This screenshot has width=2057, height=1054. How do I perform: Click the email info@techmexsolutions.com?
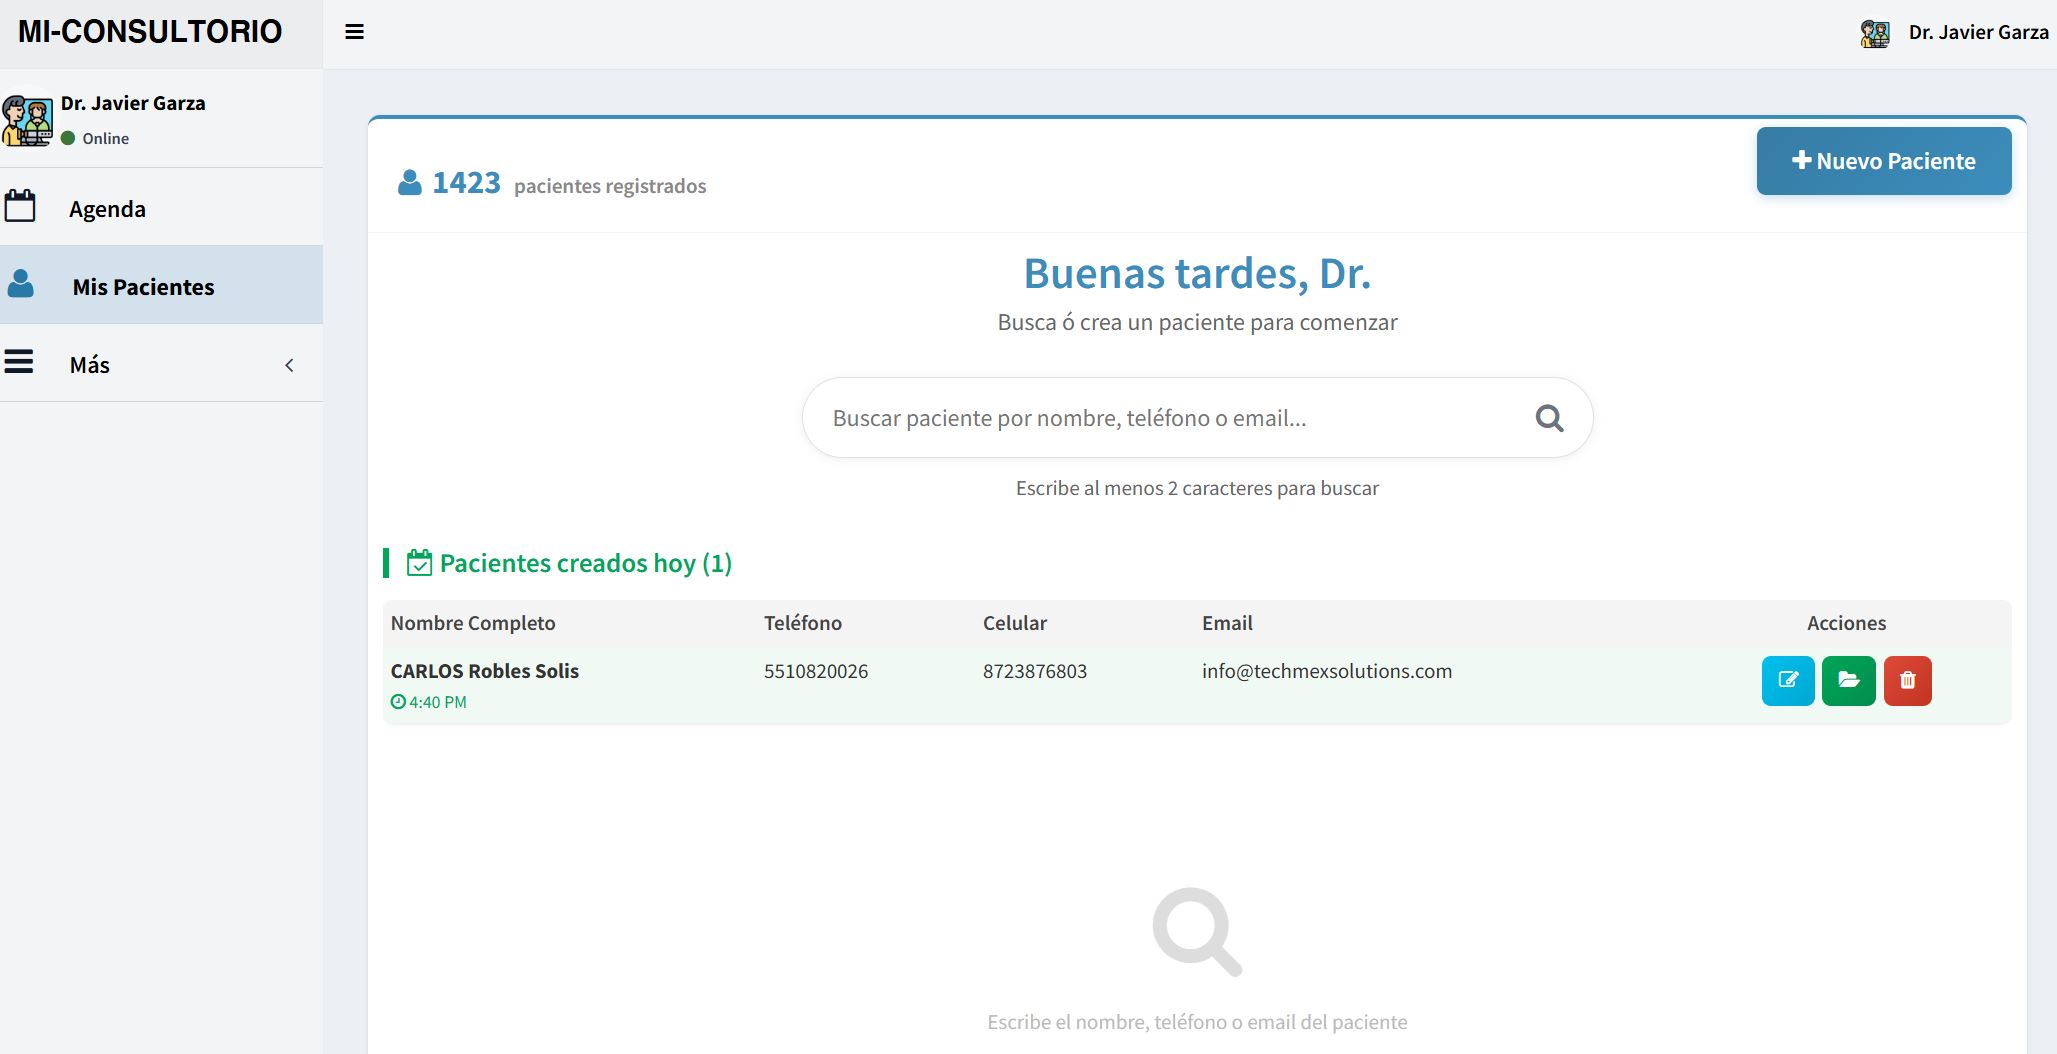(1327, 671)
